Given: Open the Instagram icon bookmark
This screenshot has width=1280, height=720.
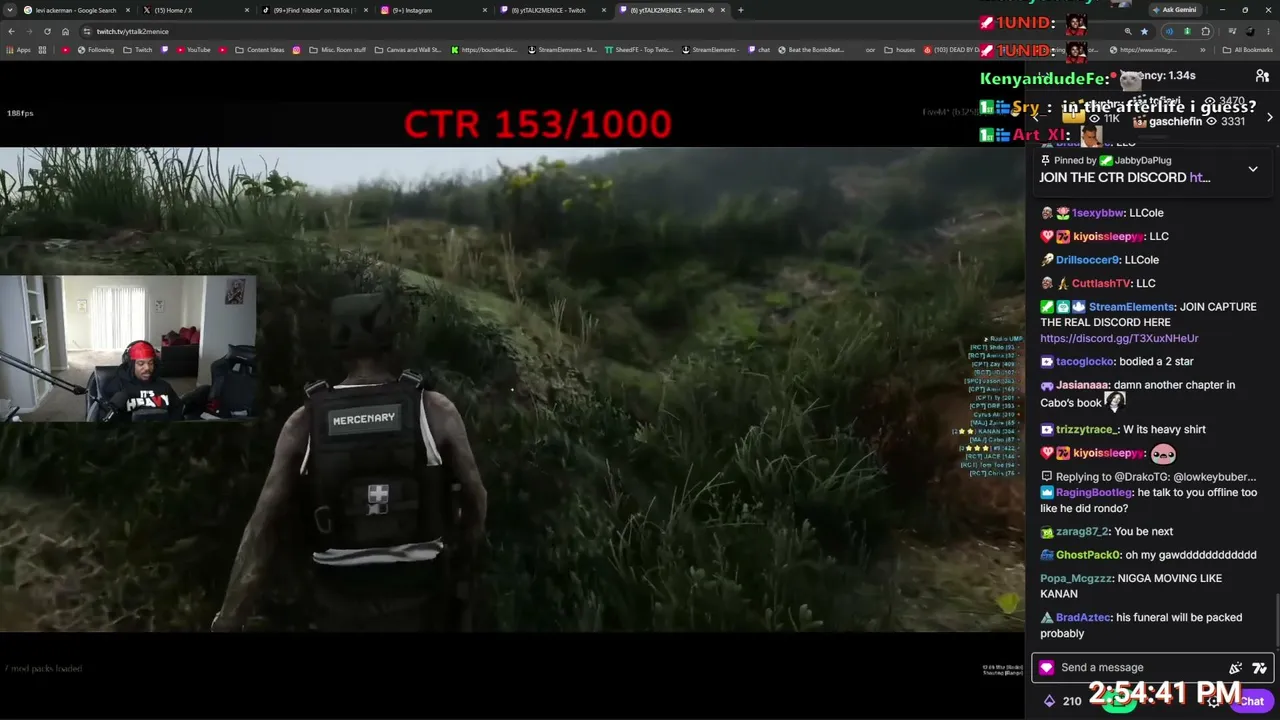Looking at the screenshot, I should [296, 50].
